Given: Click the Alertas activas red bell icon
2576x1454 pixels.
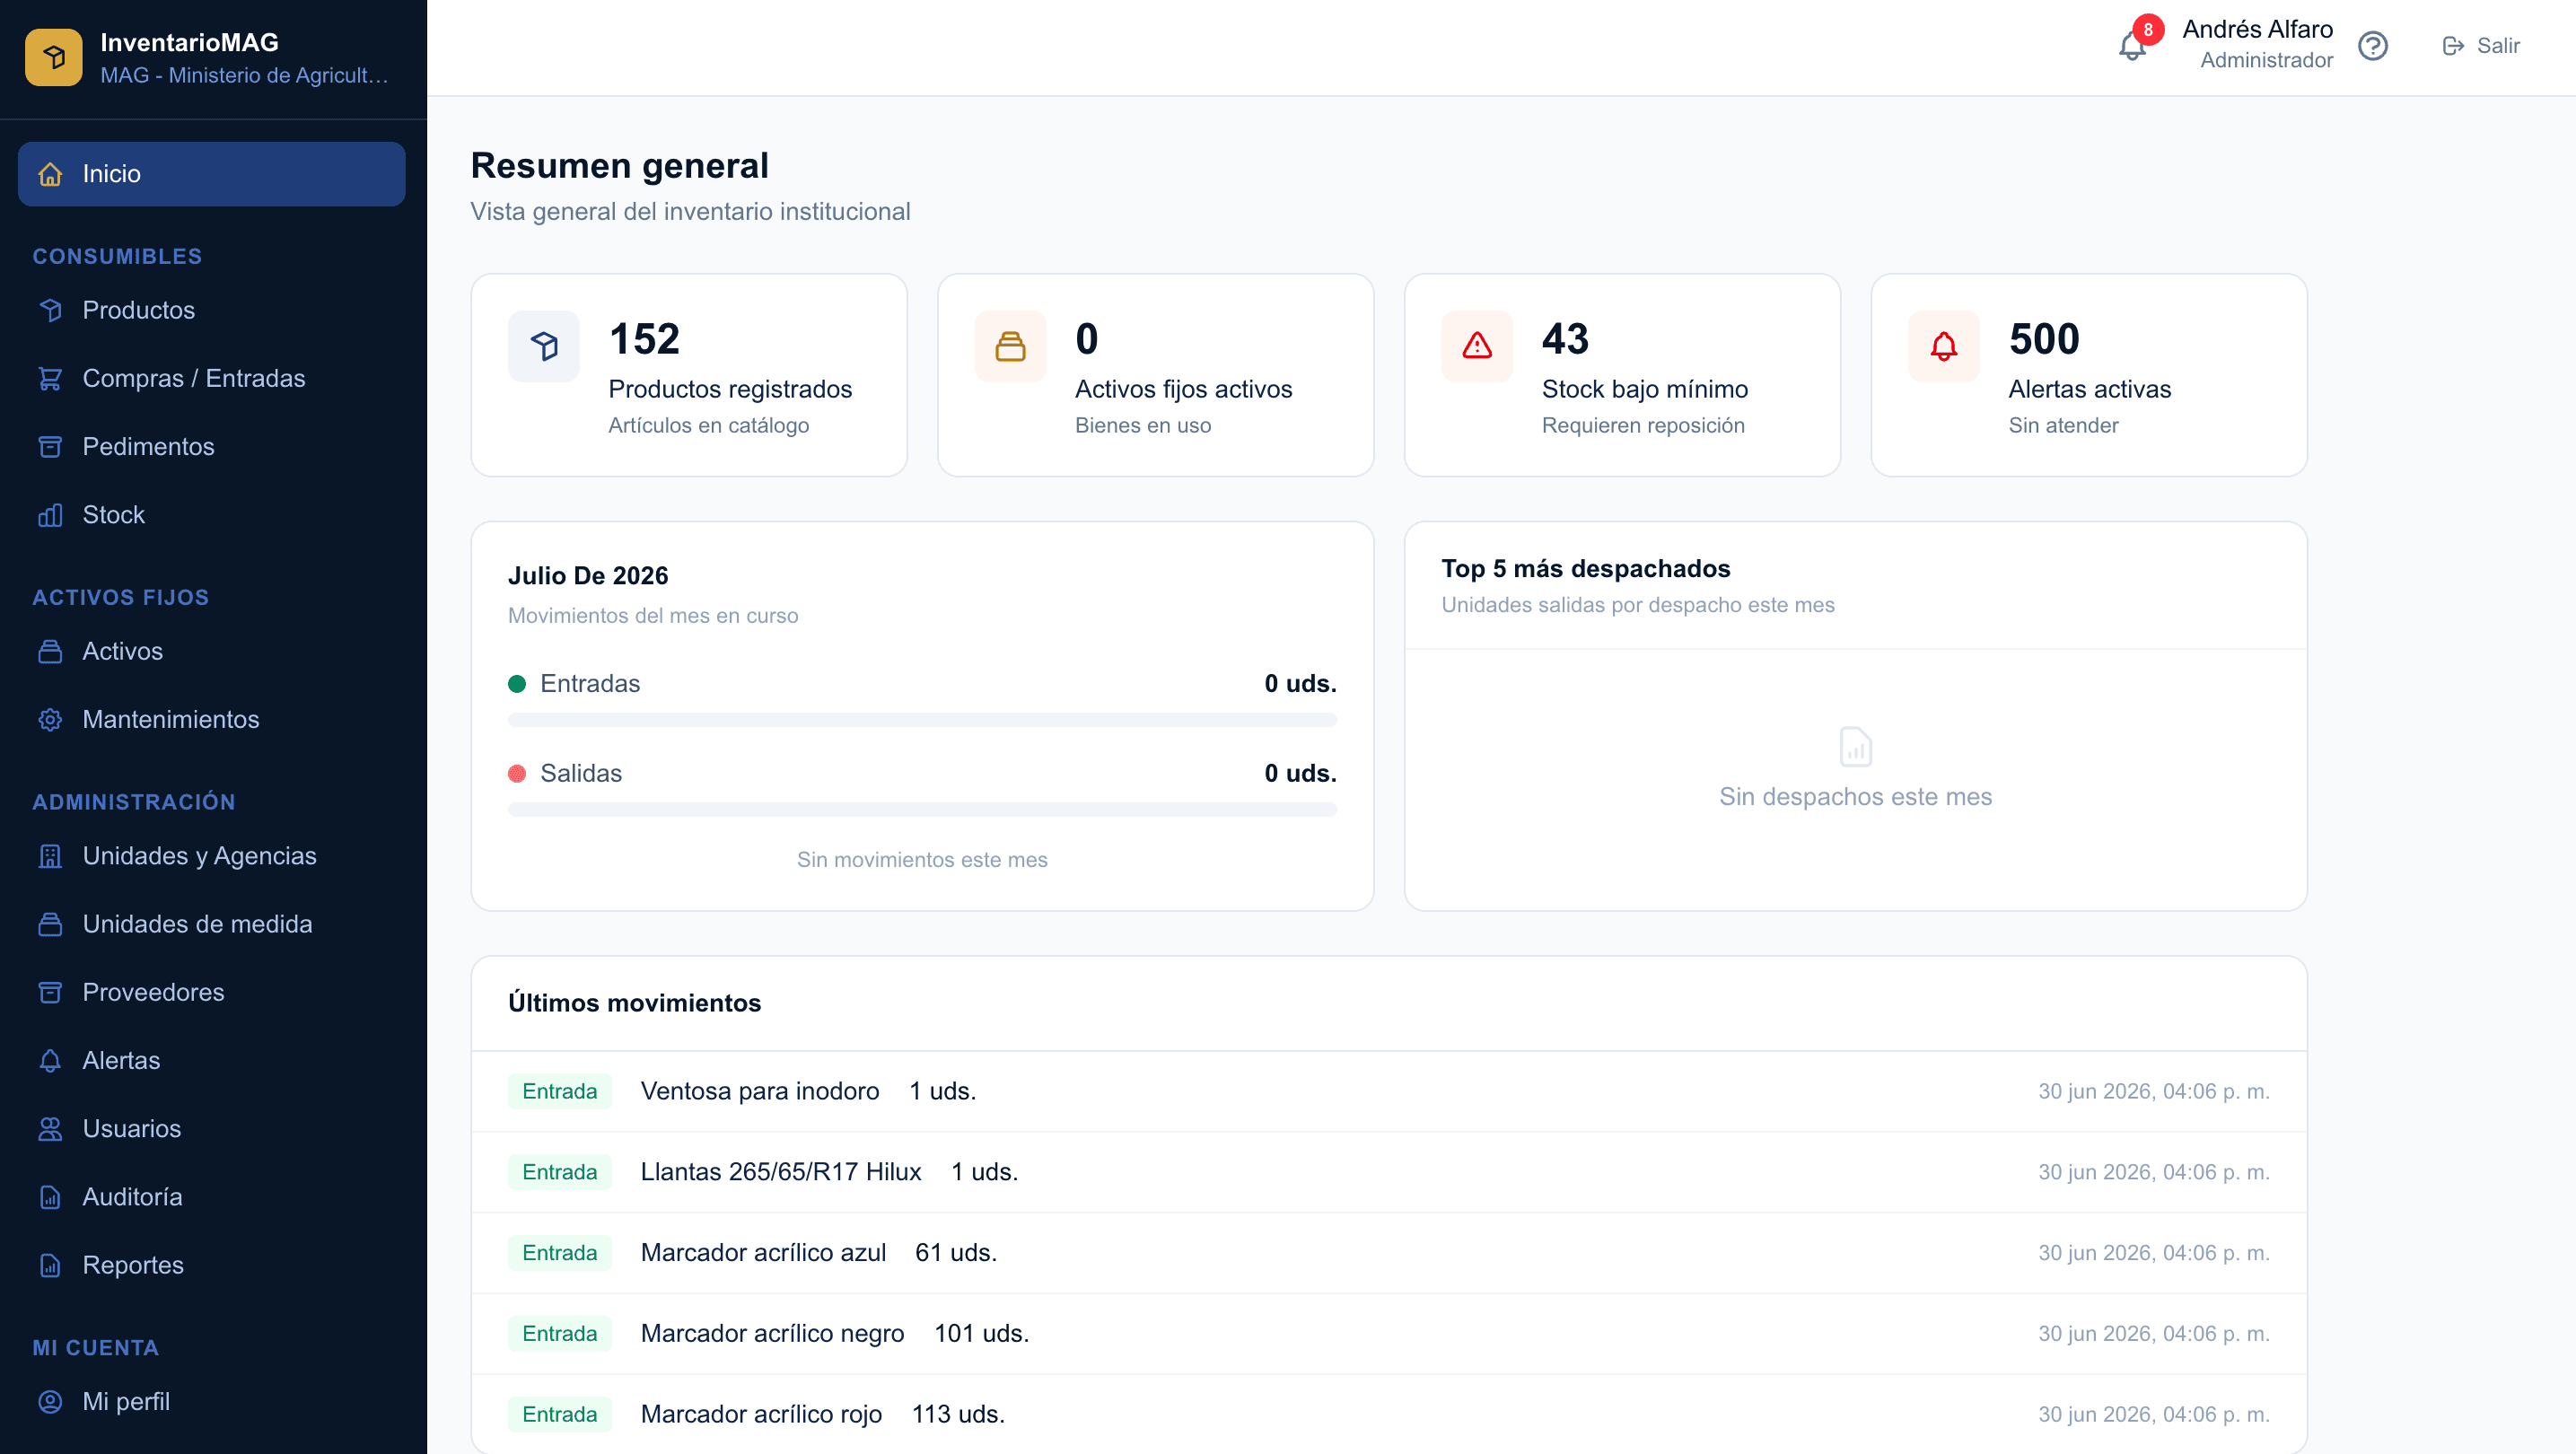Looking at the screenshot, I should 1944,346.
